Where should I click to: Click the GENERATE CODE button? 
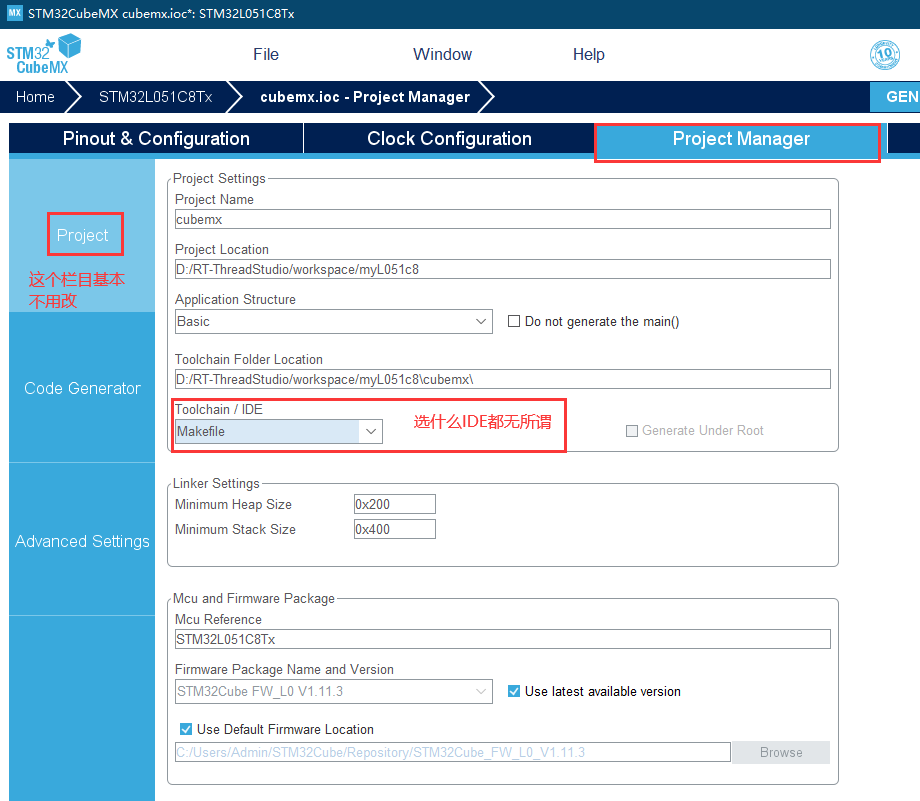coord(895,97)
